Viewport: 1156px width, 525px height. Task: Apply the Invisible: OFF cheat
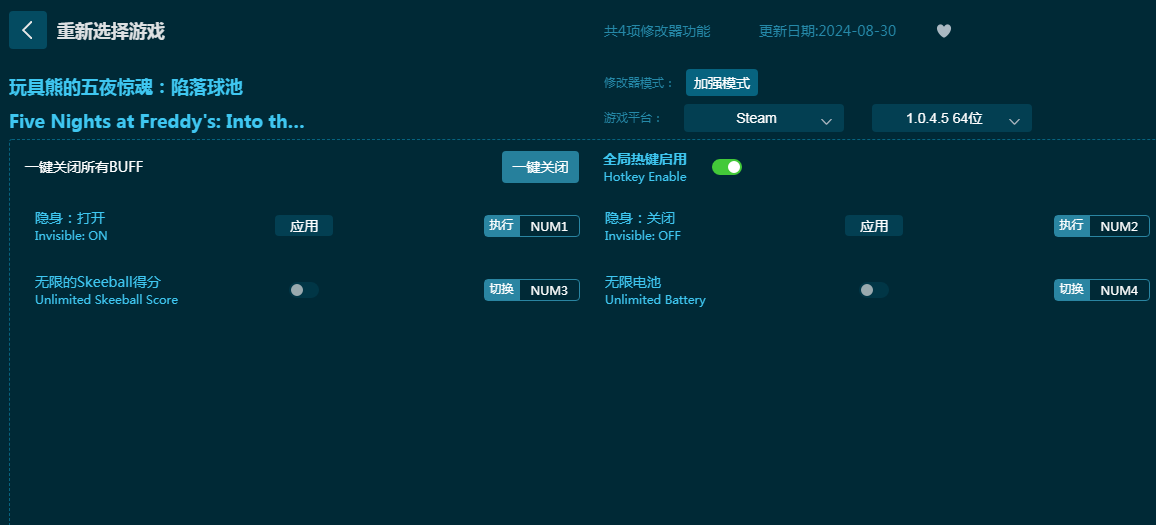click(874, 226)
